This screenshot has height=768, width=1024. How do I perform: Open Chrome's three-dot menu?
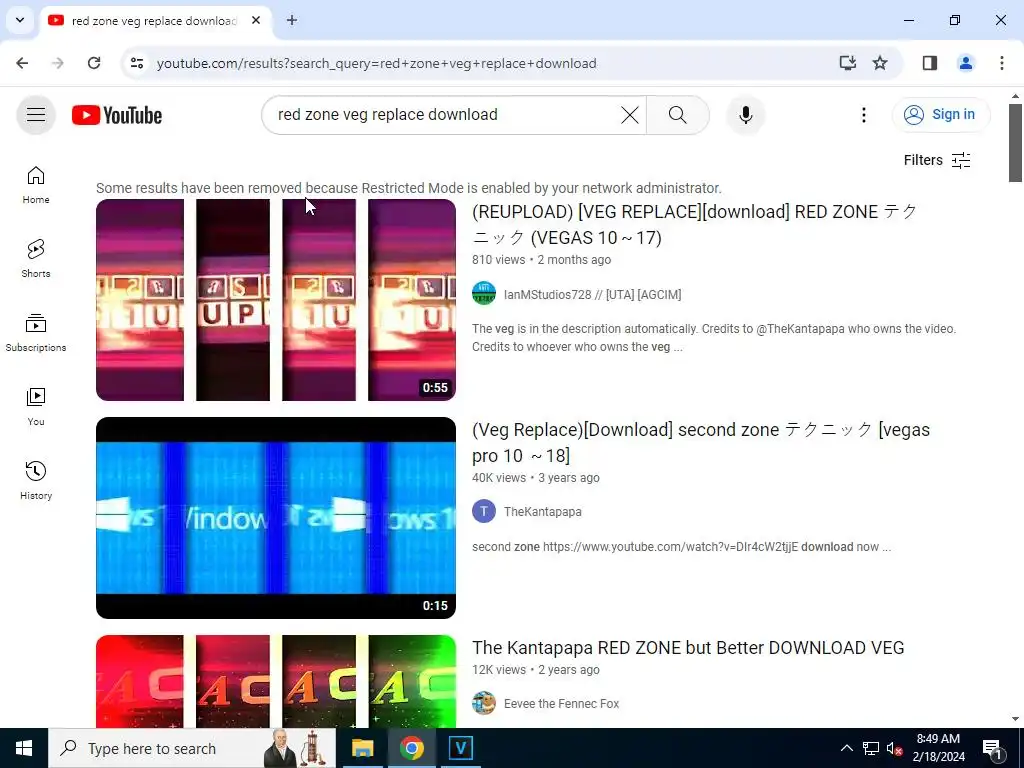pyautogui.click(x=1002, y=63)
